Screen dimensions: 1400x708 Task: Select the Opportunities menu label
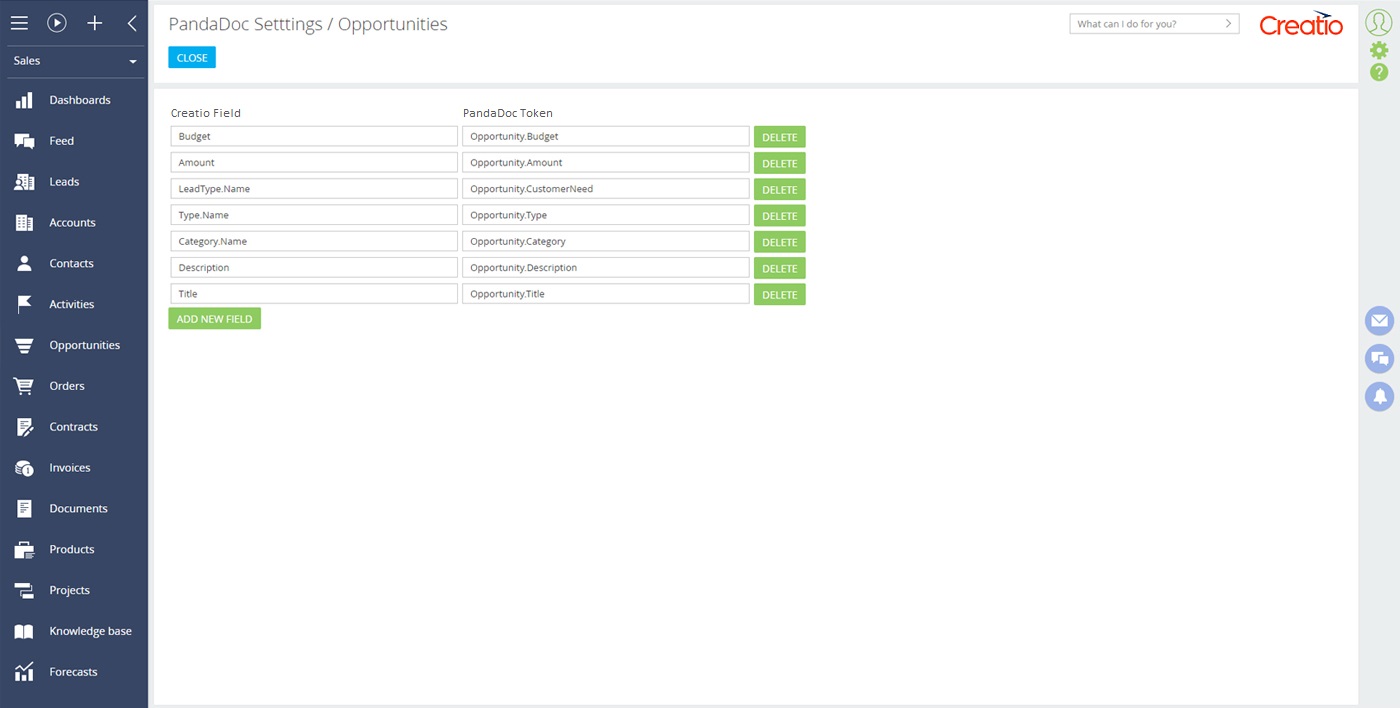pos(85,345)
